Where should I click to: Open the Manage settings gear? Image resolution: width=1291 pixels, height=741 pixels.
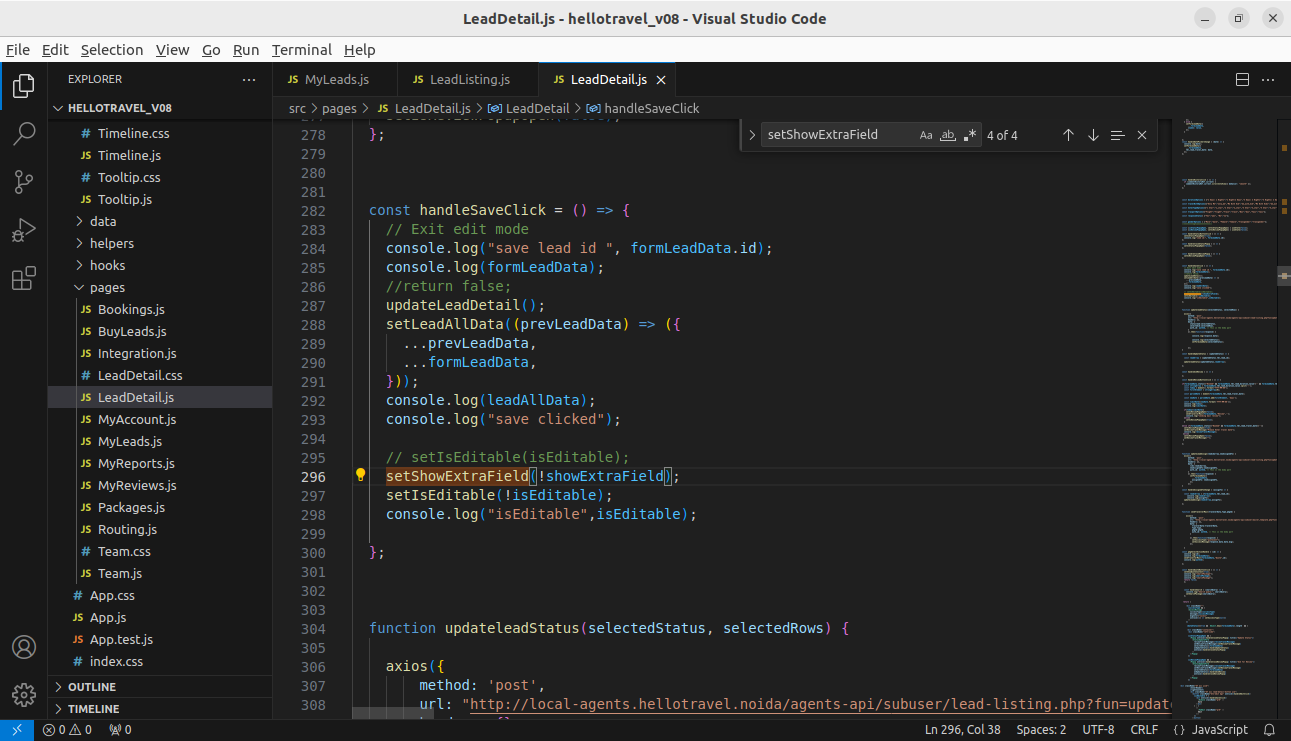(24, 694)
